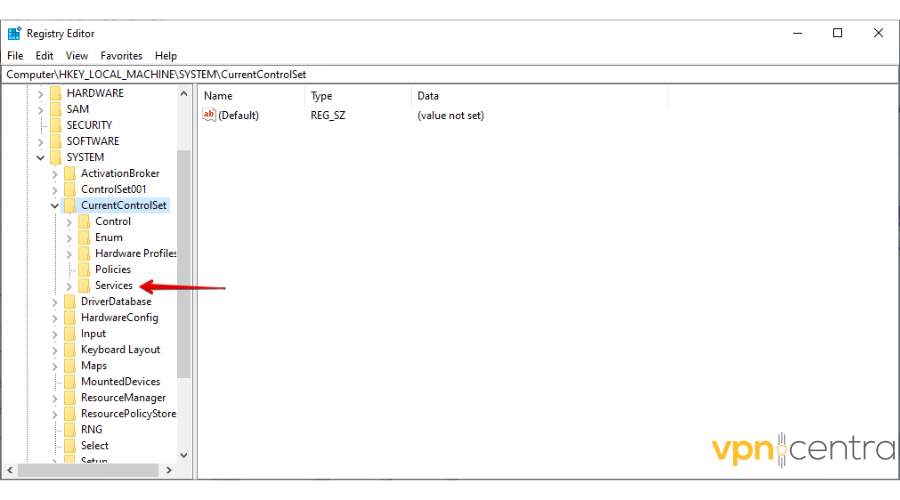Open the View menu
Viewport: 900px width, 500px height.
(x=76, y=56)
